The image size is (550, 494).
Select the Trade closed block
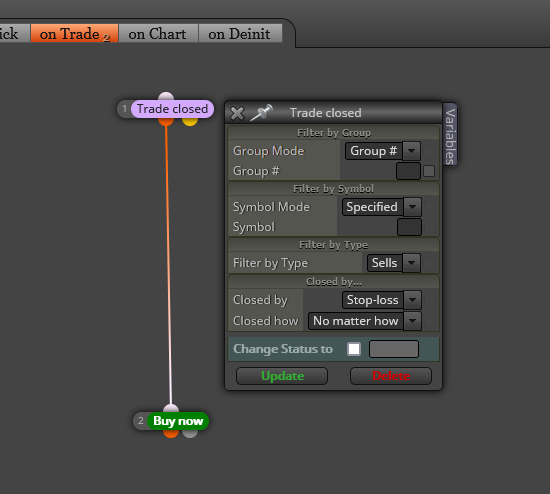pos(172,109)
